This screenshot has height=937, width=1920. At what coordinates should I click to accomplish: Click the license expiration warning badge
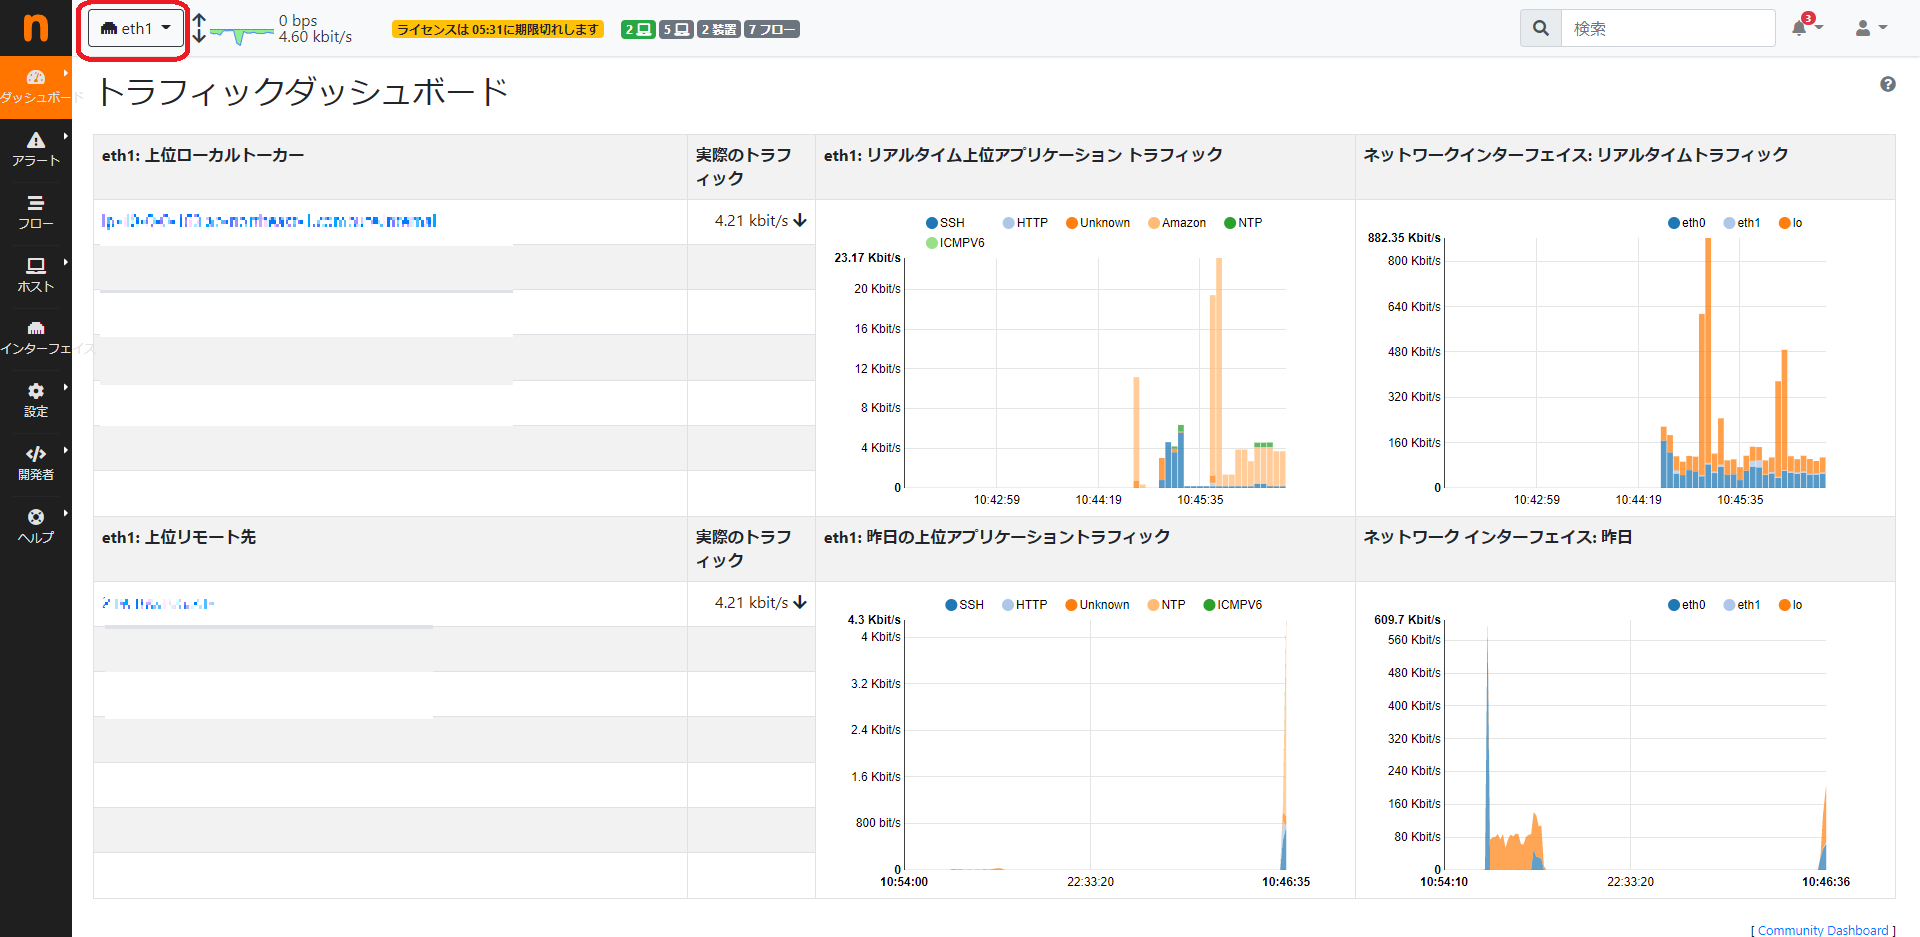click(x=498, y=29)
